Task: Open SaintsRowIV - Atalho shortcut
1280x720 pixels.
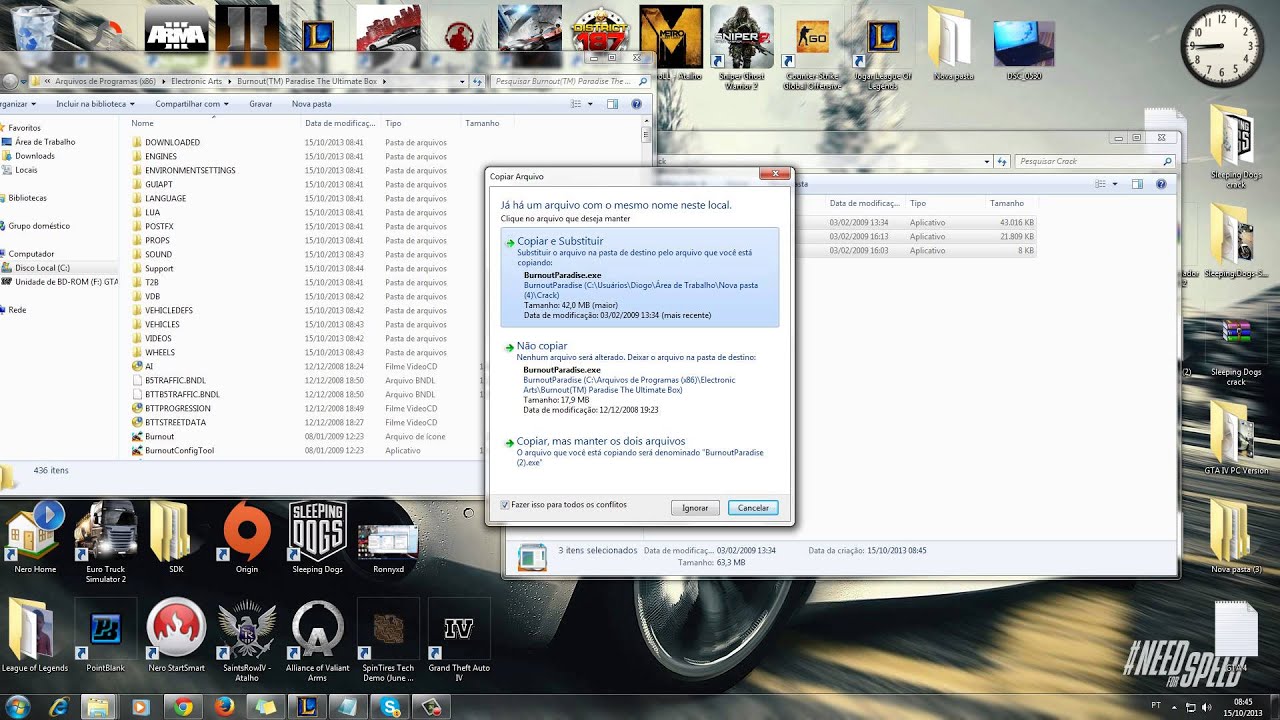Action: point(247,640)
